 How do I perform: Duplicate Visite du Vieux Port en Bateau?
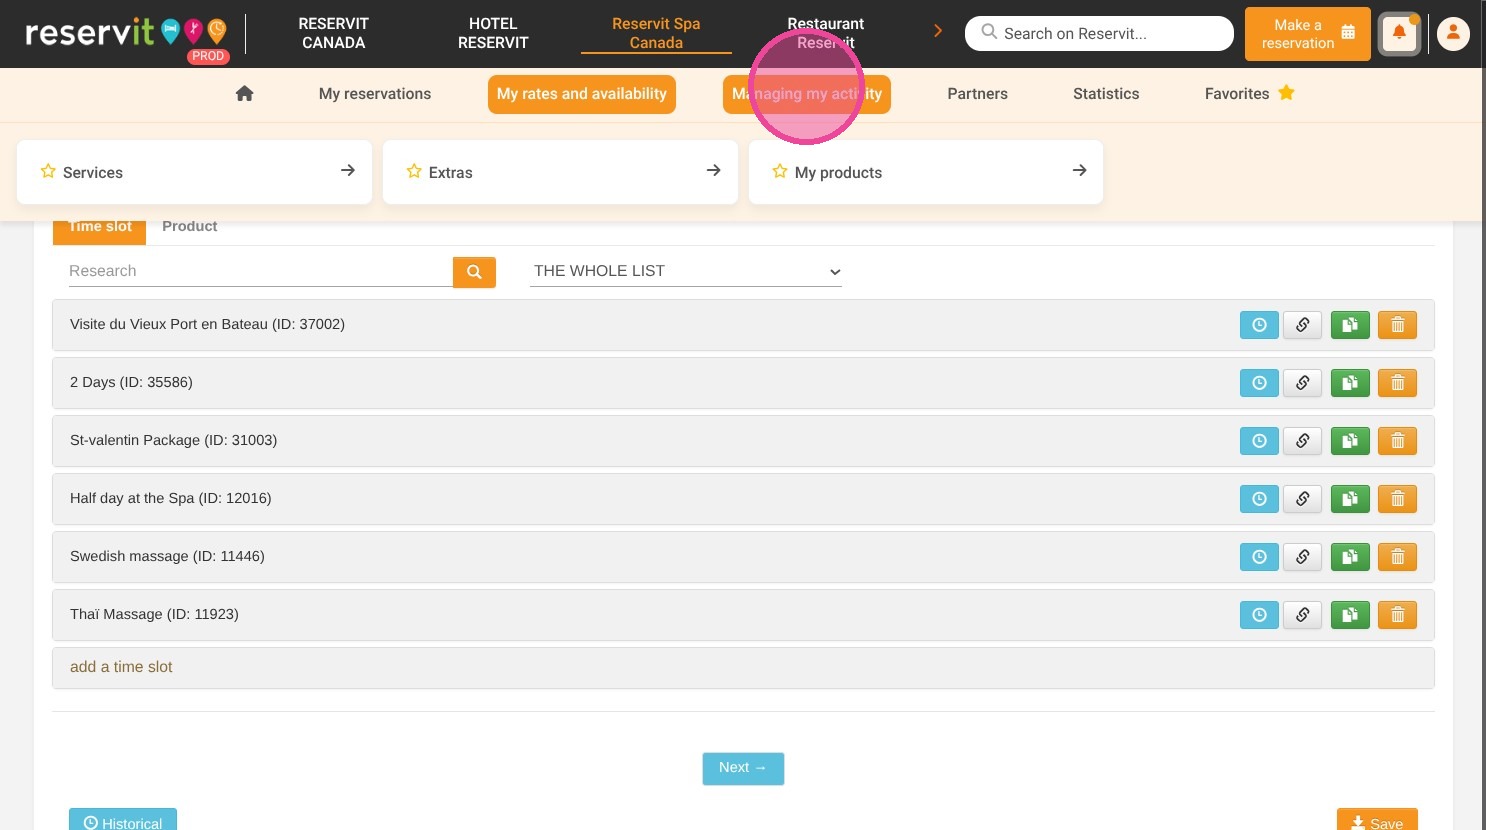click(1350, 325)
